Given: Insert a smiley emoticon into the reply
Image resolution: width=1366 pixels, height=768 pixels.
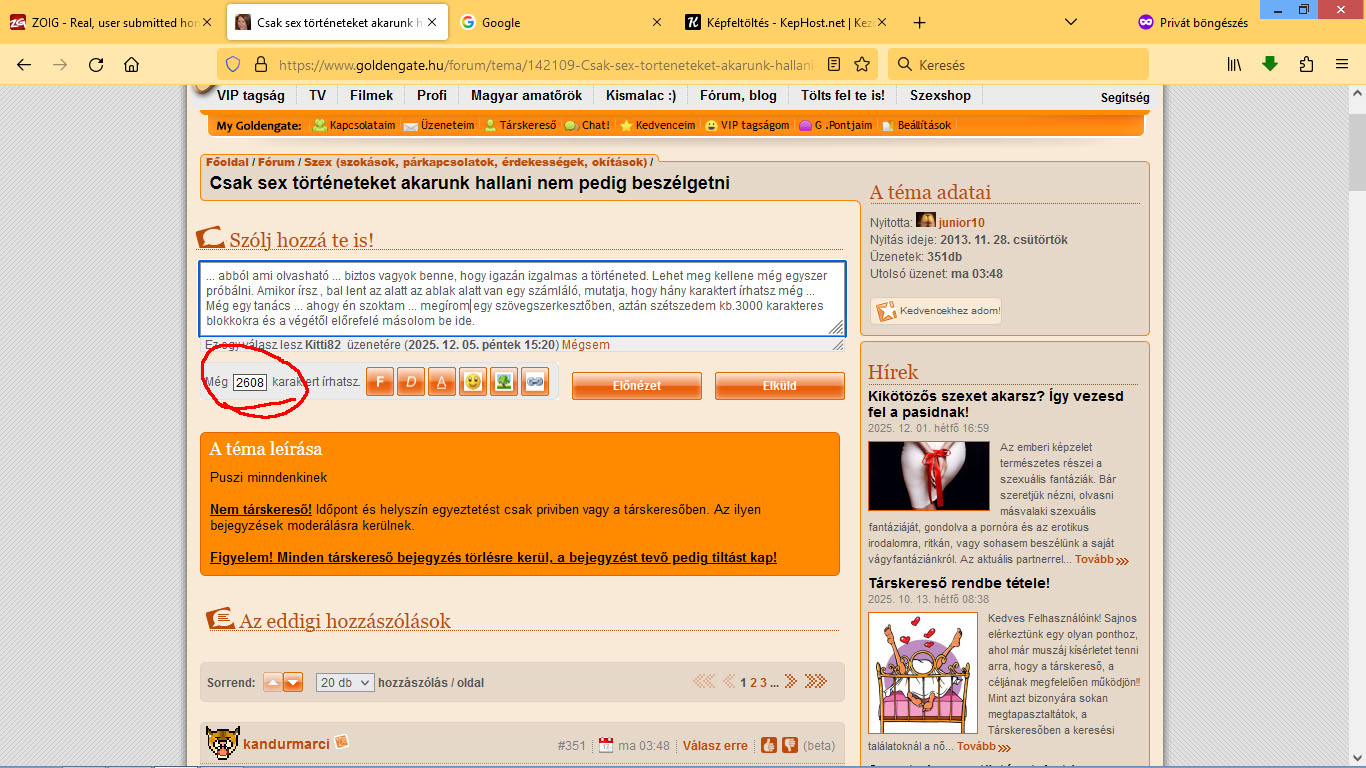Looking at the screenshot, I should coord(473,383).
